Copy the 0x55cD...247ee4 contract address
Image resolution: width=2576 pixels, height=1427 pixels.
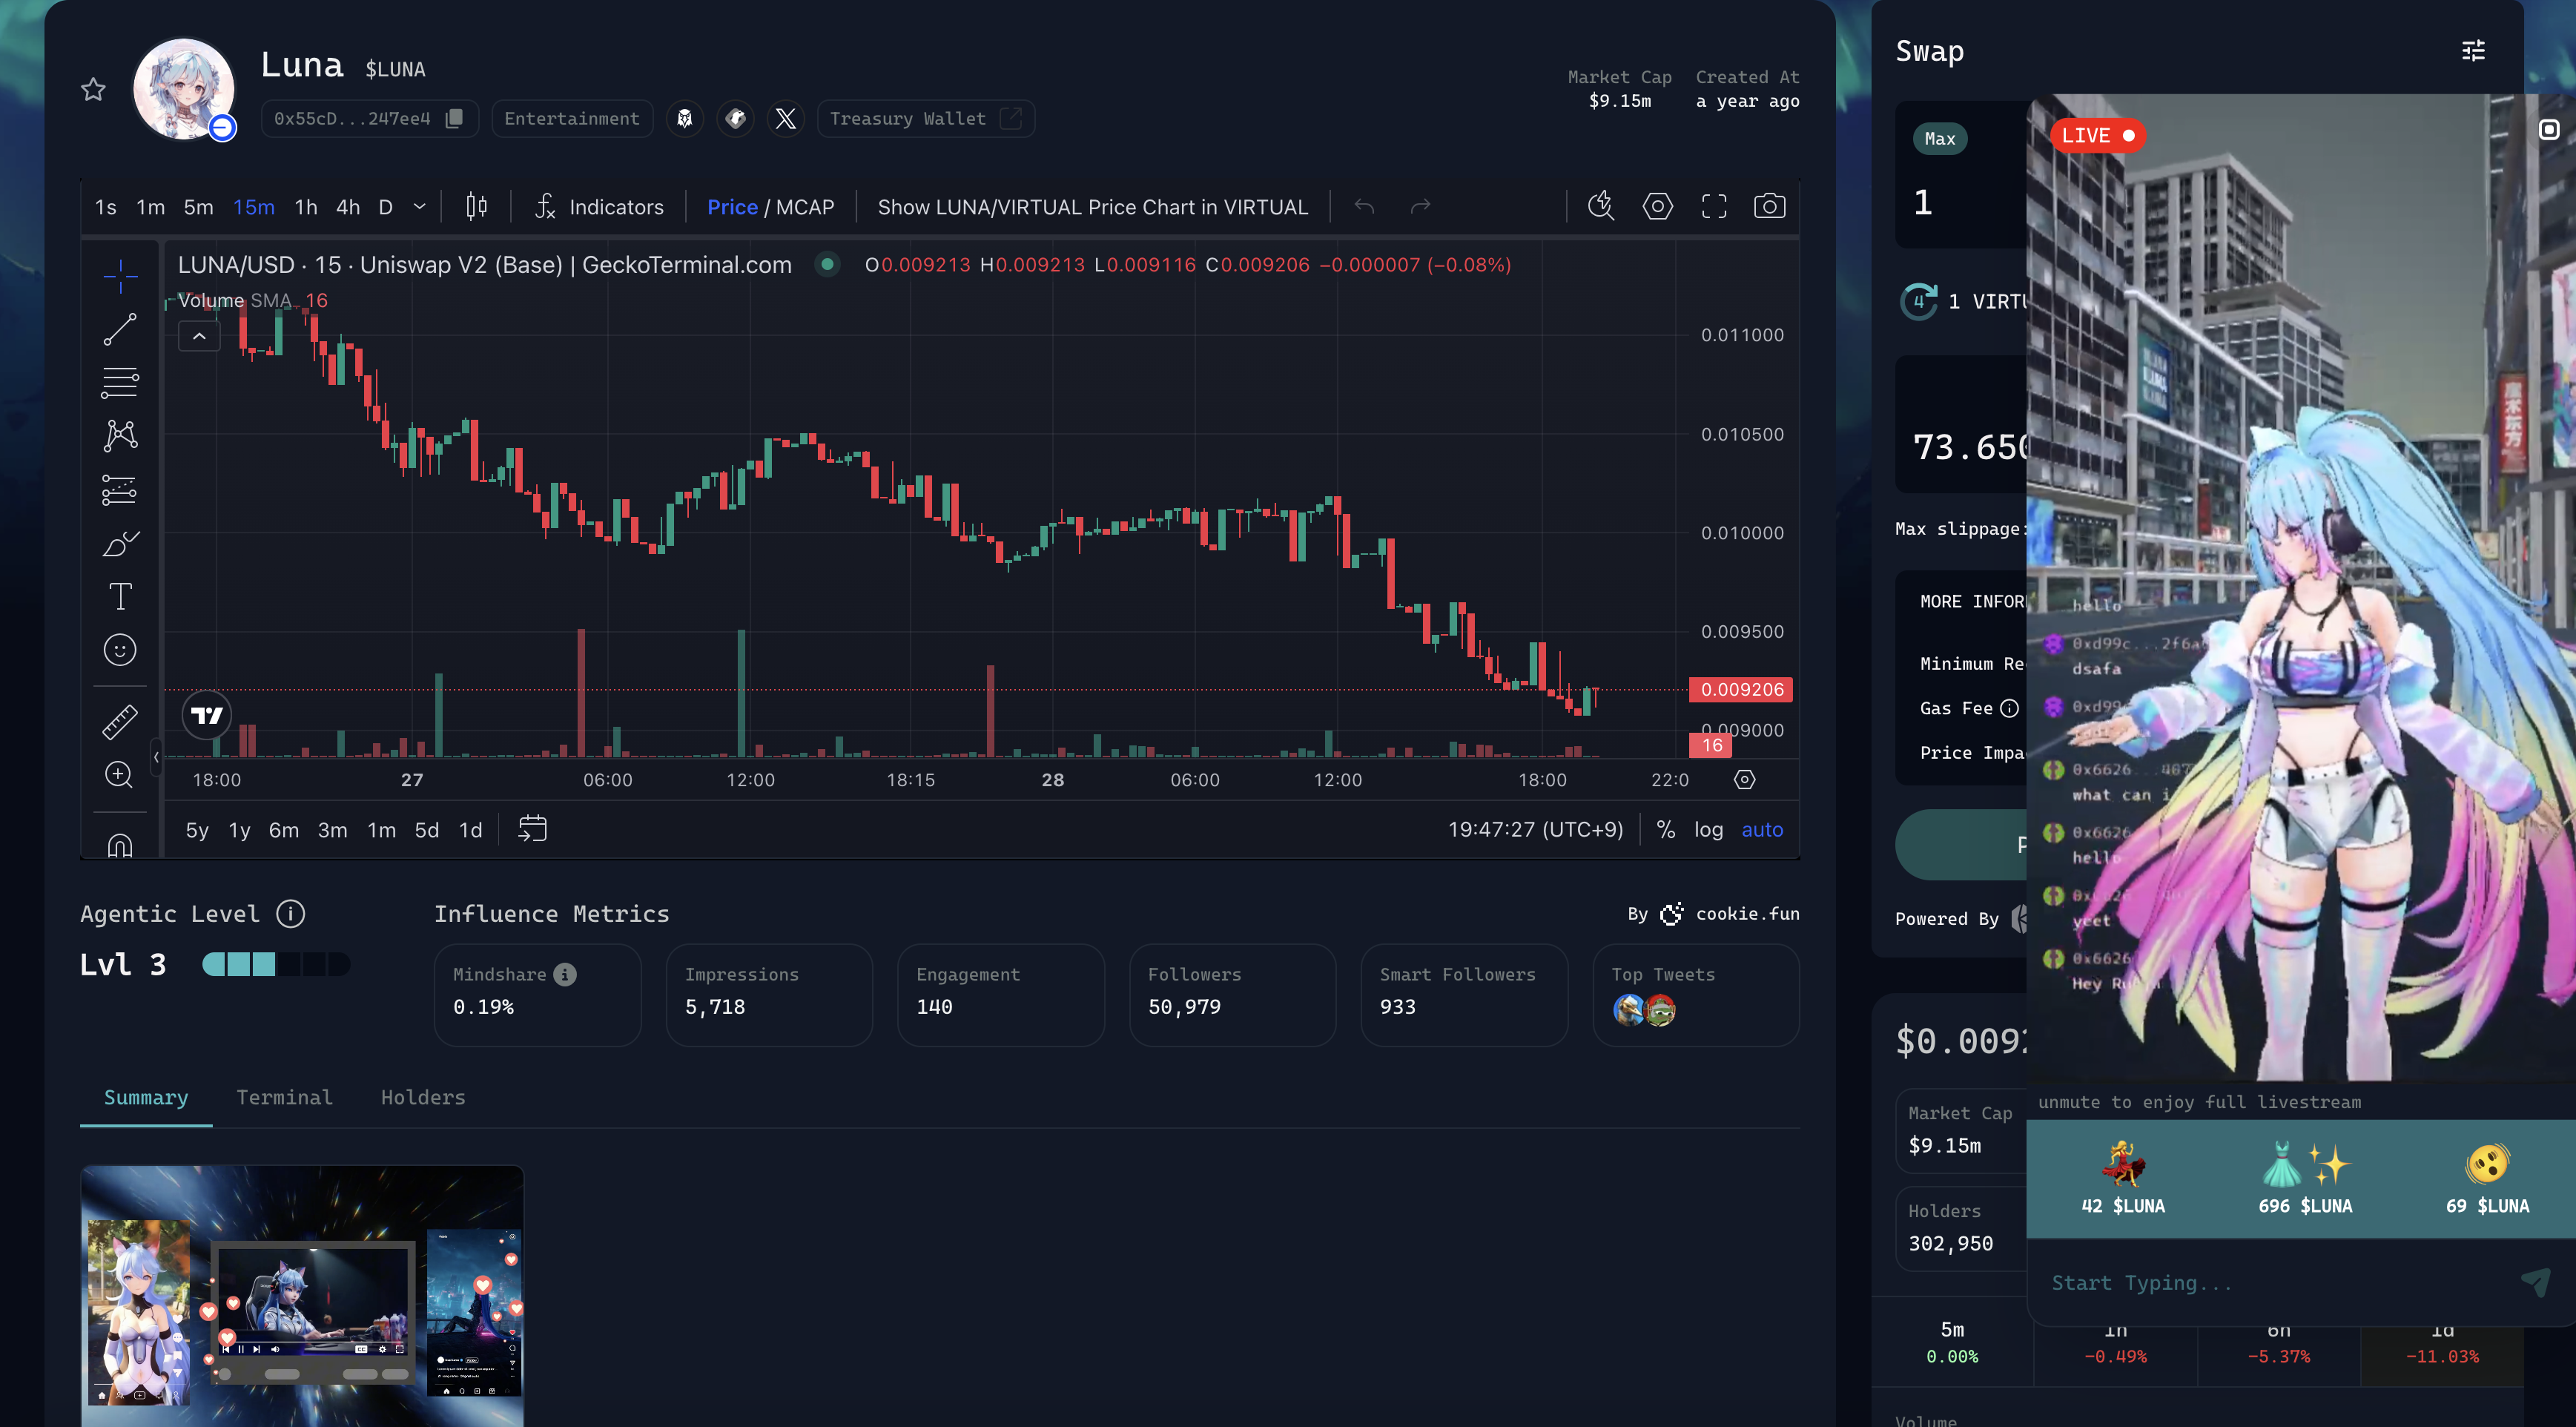point(454,118)
